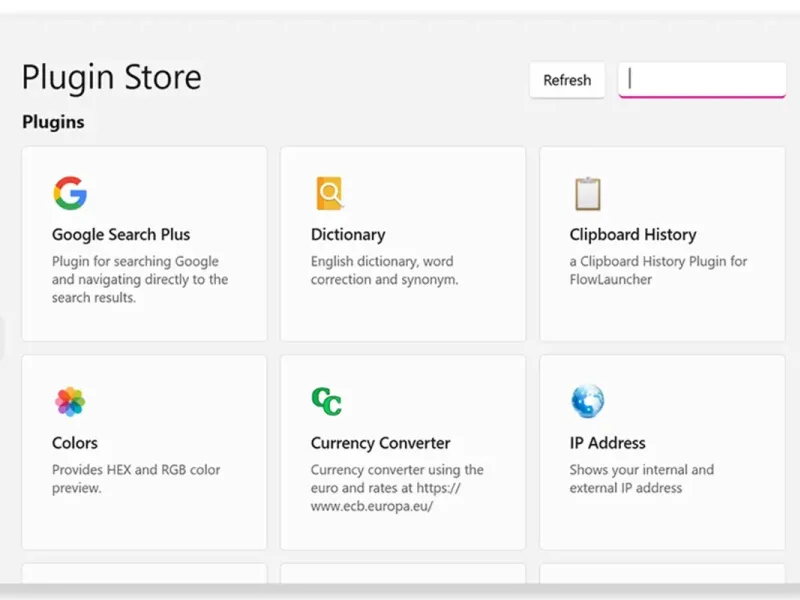Refresh the plugin list

(567, 80)
